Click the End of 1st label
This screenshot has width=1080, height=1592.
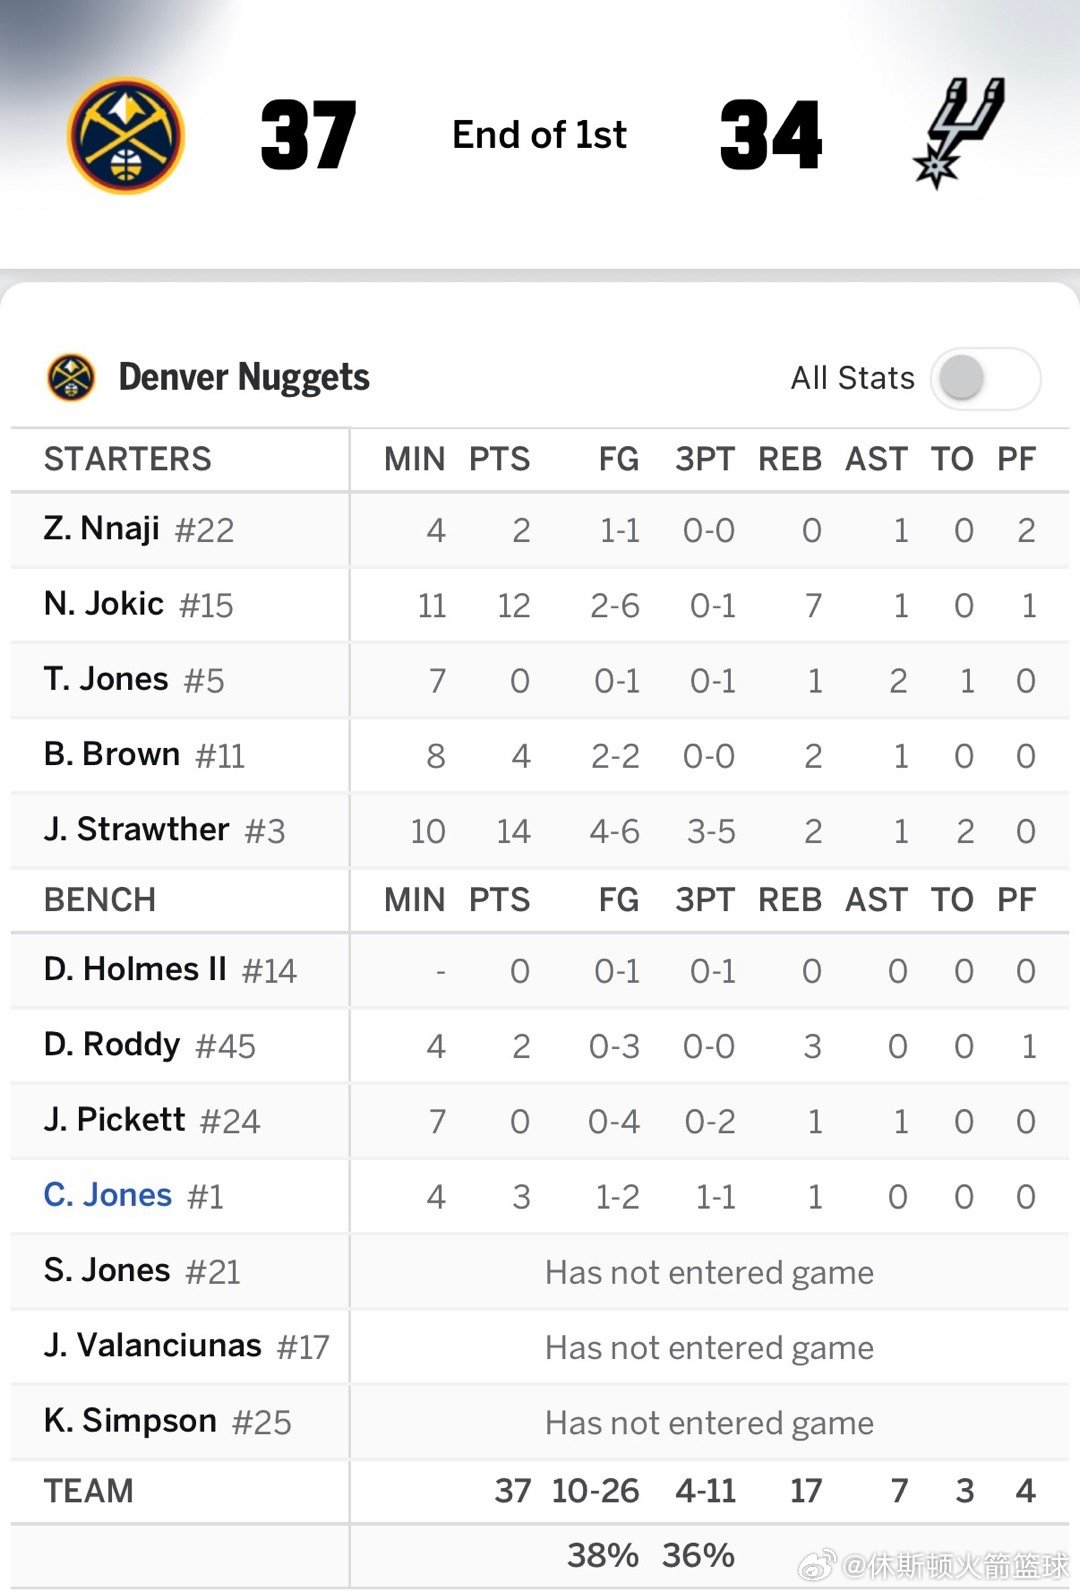pos(540,135)
